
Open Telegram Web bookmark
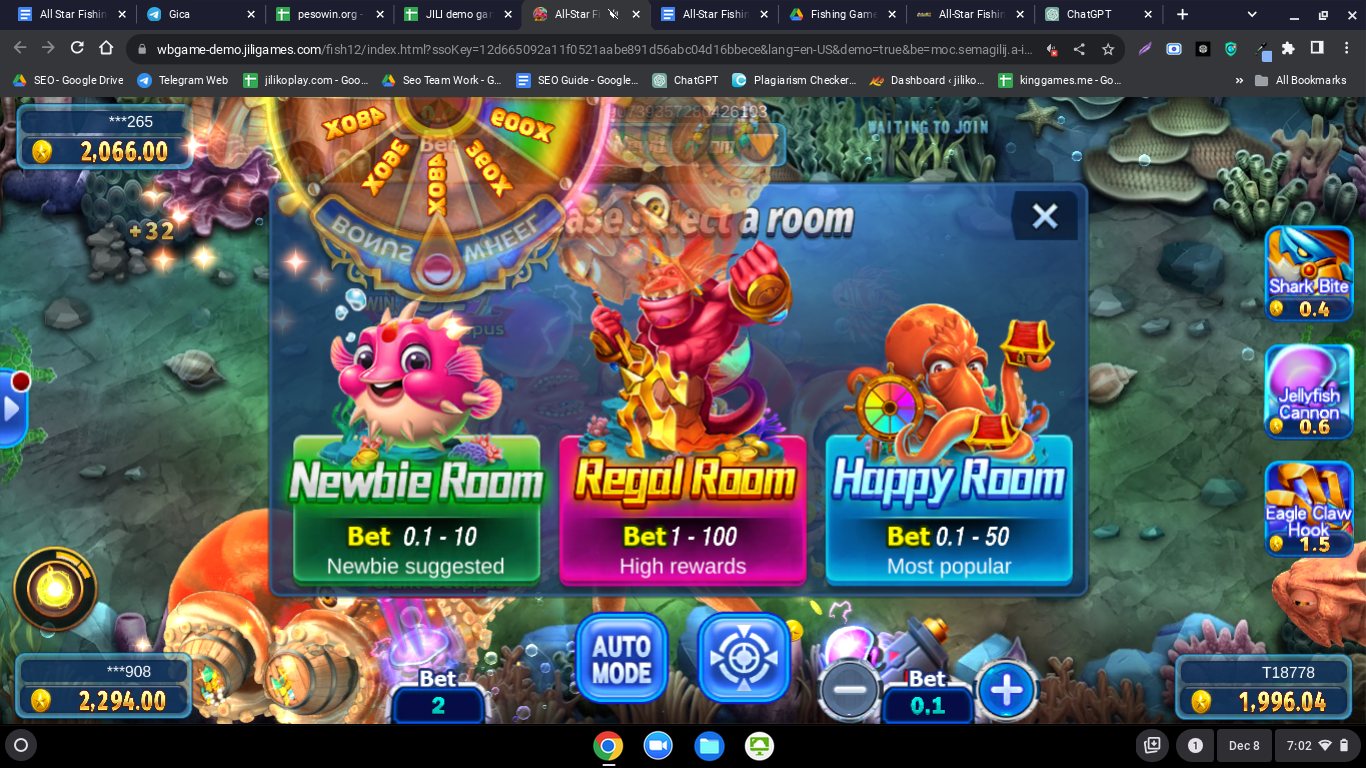[183, 80]
